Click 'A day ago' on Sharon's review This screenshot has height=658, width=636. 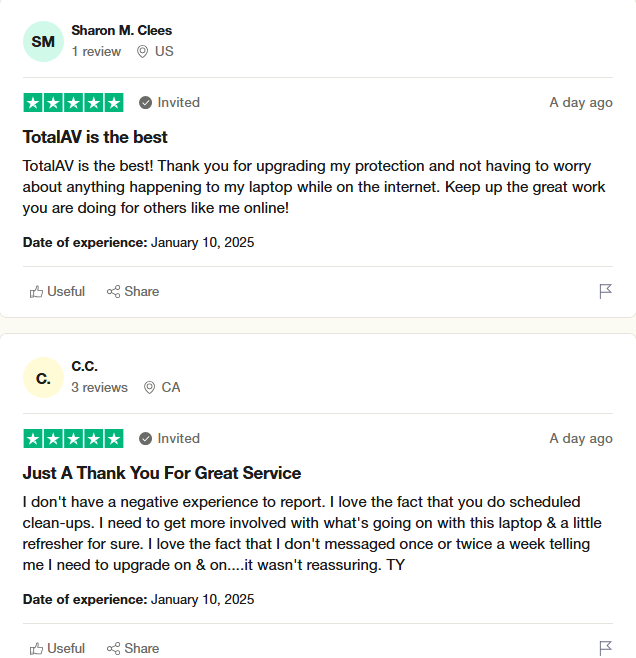(x=581, y=102)
